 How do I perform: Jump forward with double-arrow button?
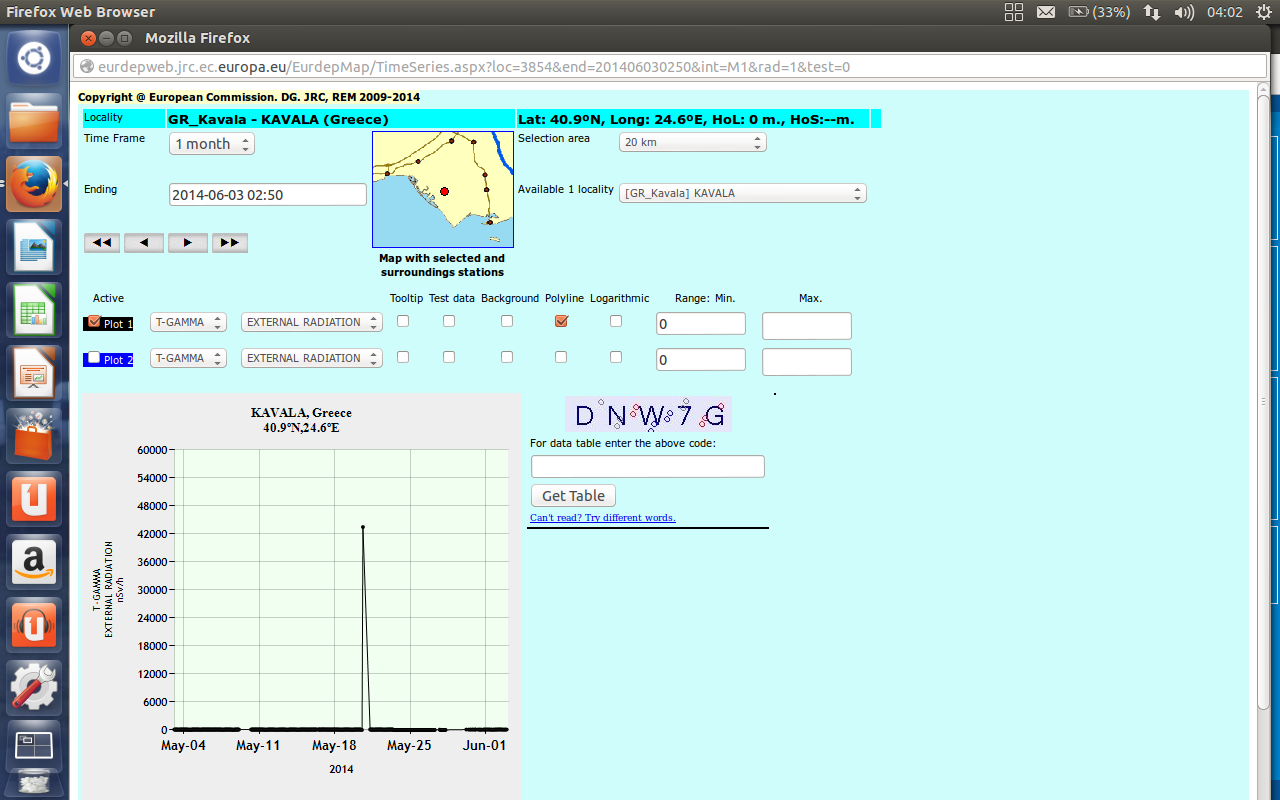[229, 243]
